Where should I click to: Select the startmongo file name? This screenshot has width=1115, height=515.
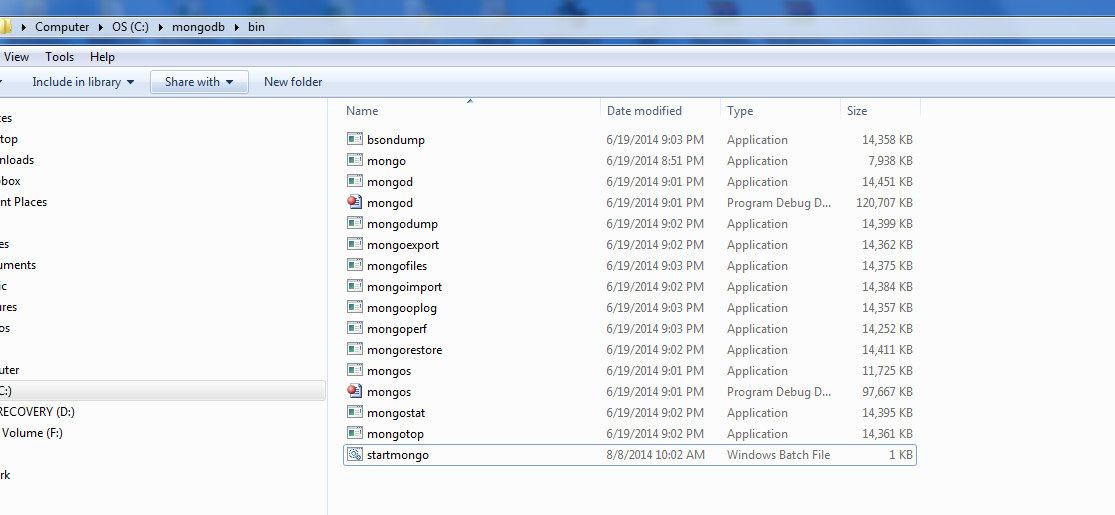pyautogui.click(x=398, y=455)
